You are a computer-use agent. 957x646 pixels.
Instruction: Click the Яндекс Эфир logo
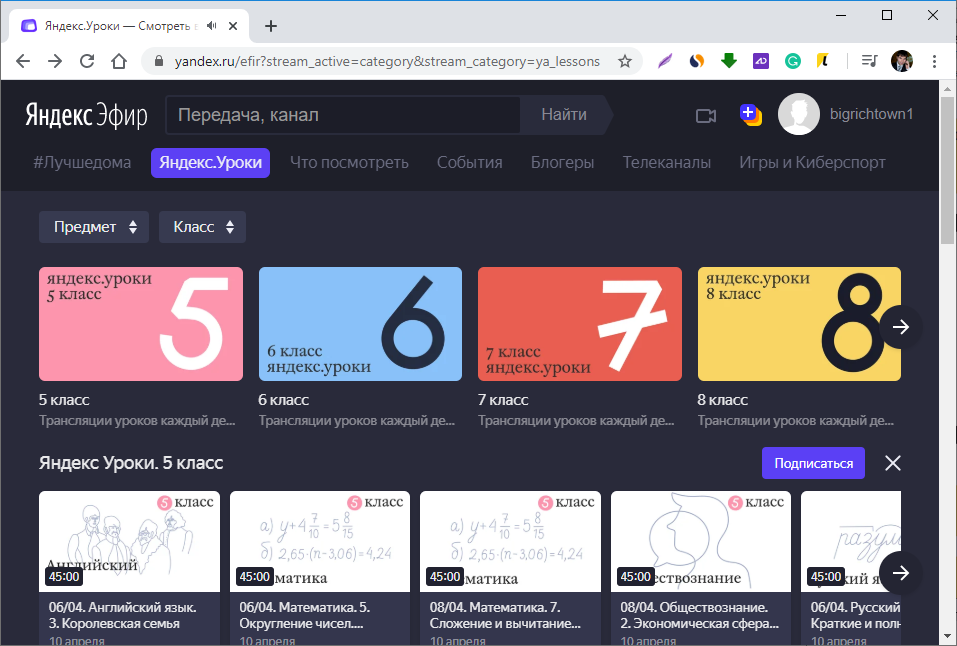[86, 115]
